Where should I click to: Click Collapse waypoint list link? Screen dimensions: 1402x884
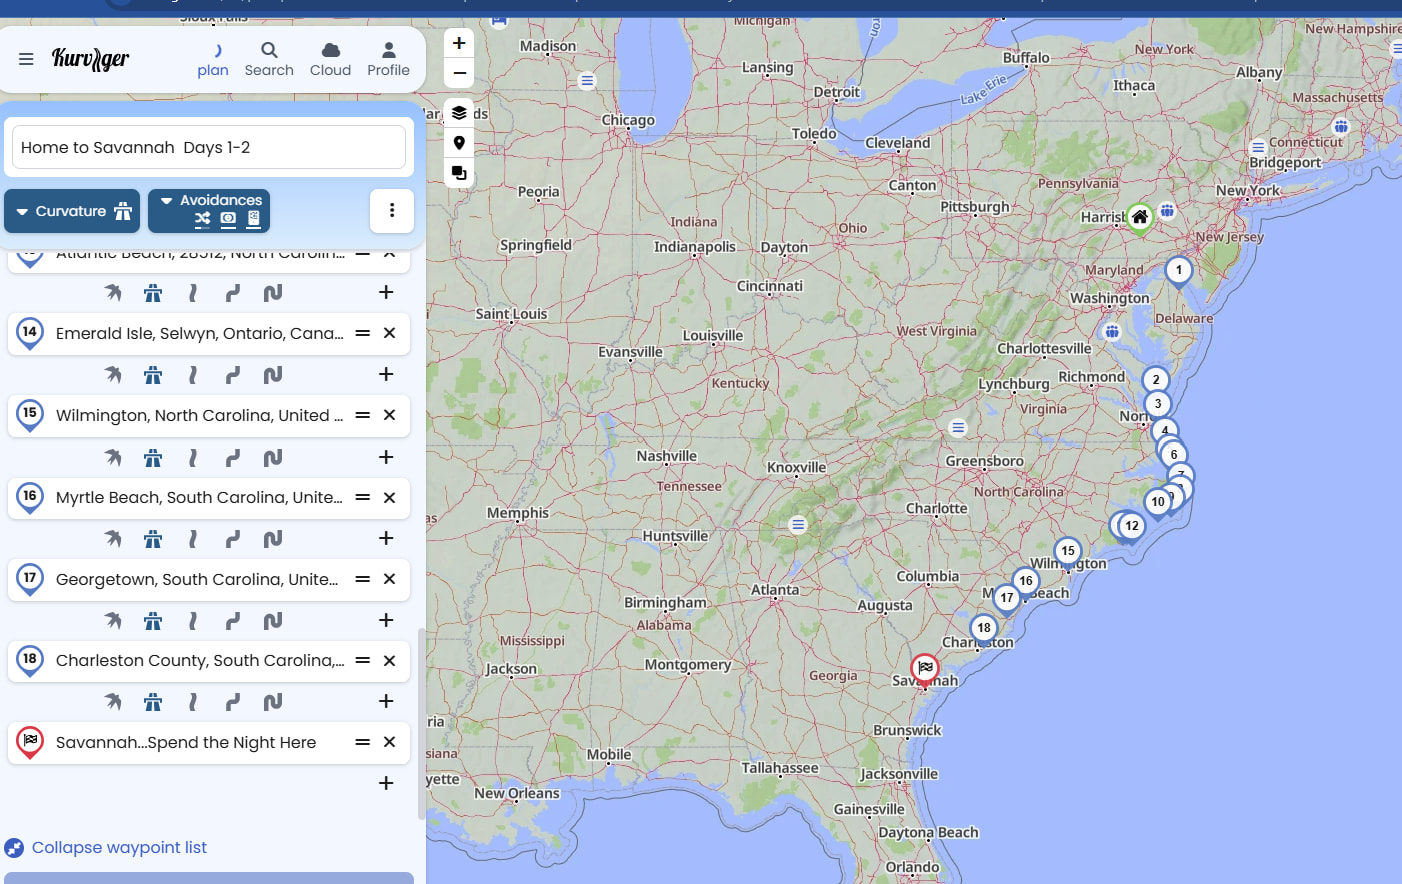pyautogui.click(x=119, y=847)
